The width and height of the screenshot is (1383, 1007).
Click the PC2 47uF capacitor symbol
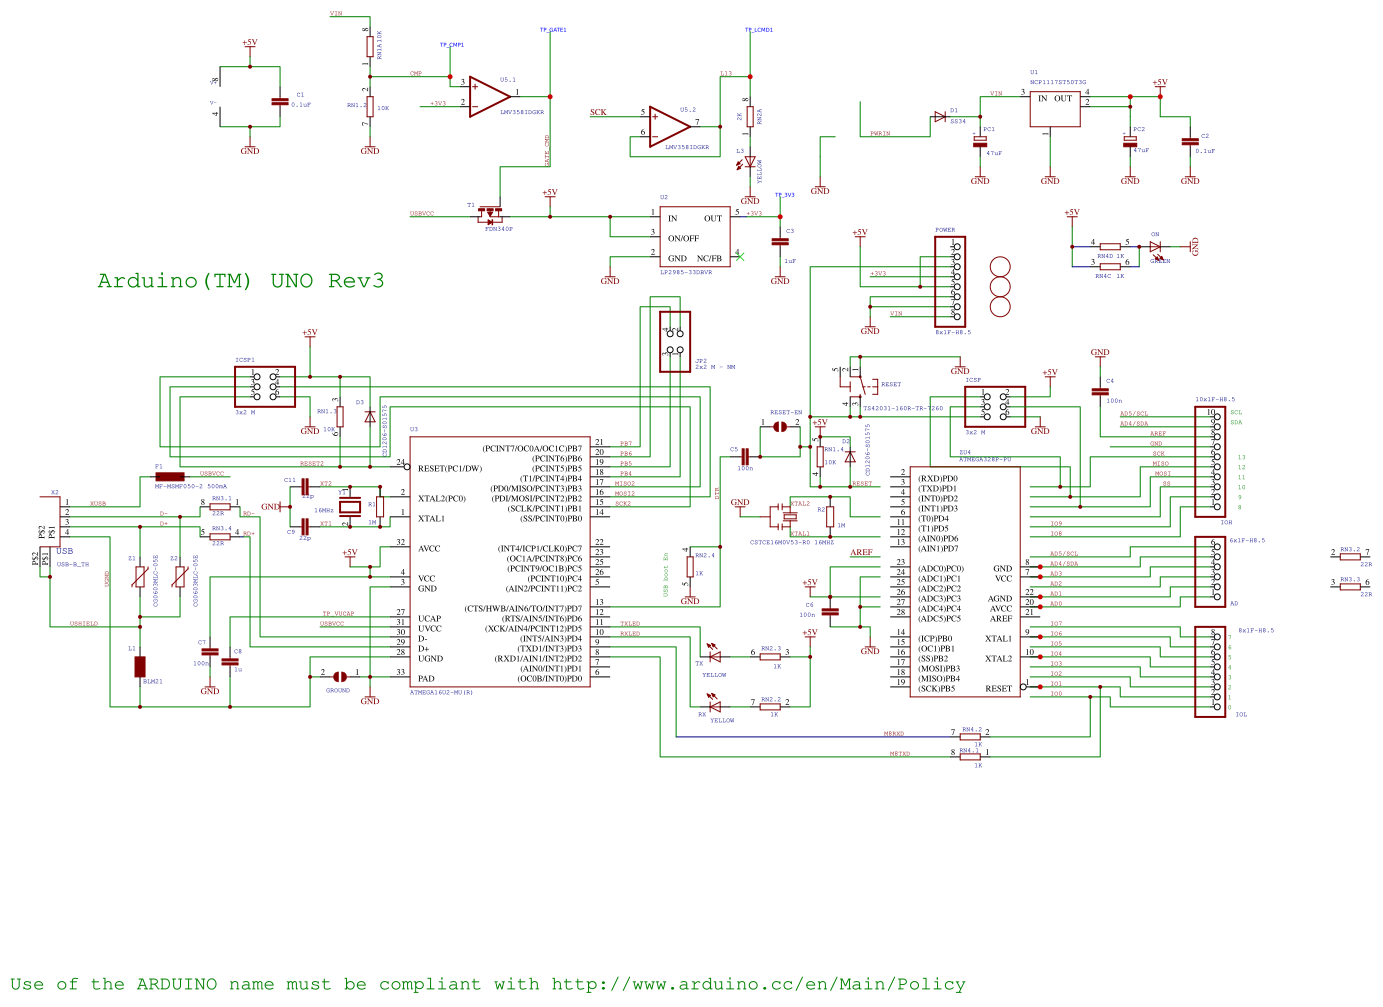pos(1130,141)
